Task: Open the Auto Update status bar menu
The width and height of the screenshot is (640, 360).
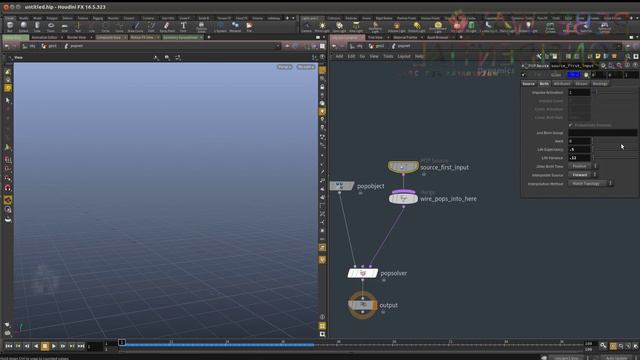Action: point(617,358)
